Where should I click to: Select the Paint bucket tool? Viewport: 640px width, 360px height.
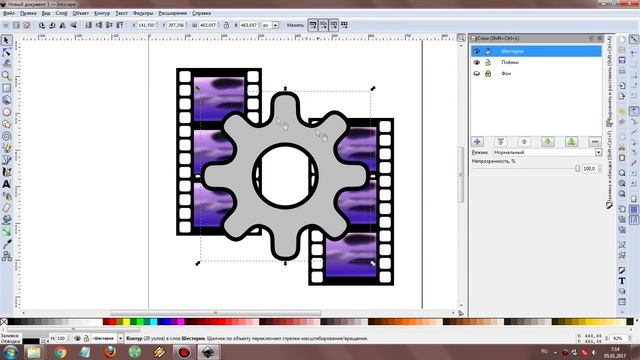click(6, 220)
